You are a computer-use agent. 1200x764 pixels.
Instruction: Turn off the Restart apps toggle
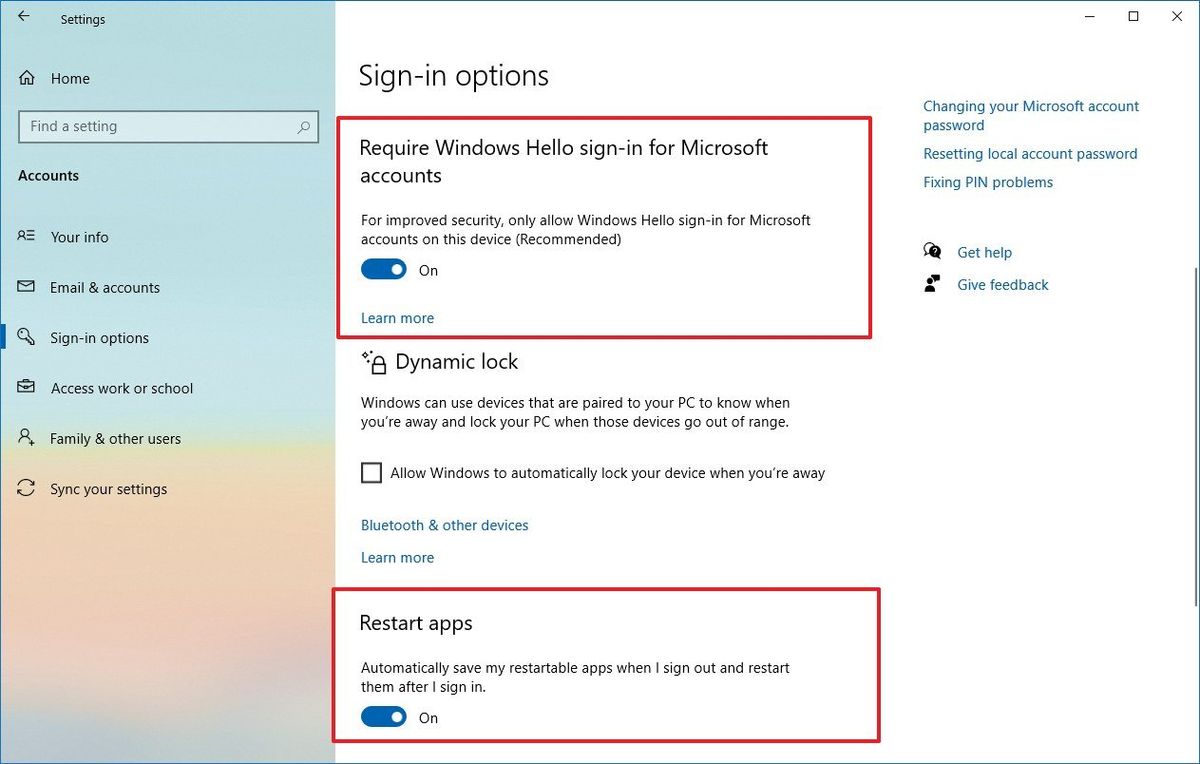(383, 717)
